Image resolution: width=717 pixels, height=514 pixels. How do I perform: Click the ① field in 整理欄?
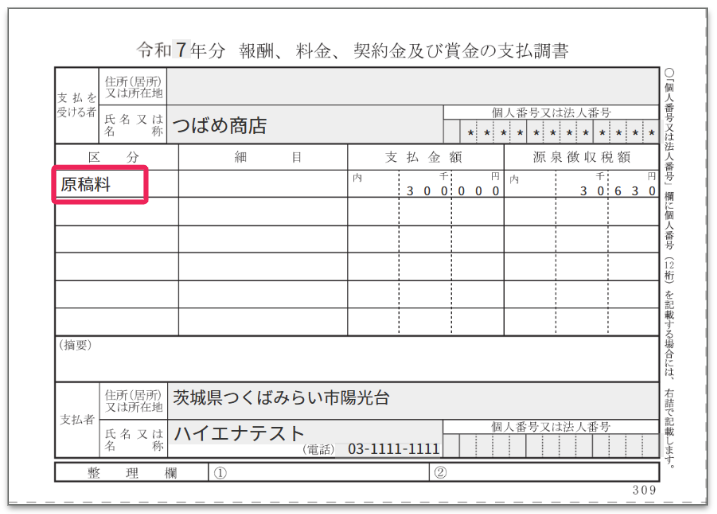click(319, 472)
